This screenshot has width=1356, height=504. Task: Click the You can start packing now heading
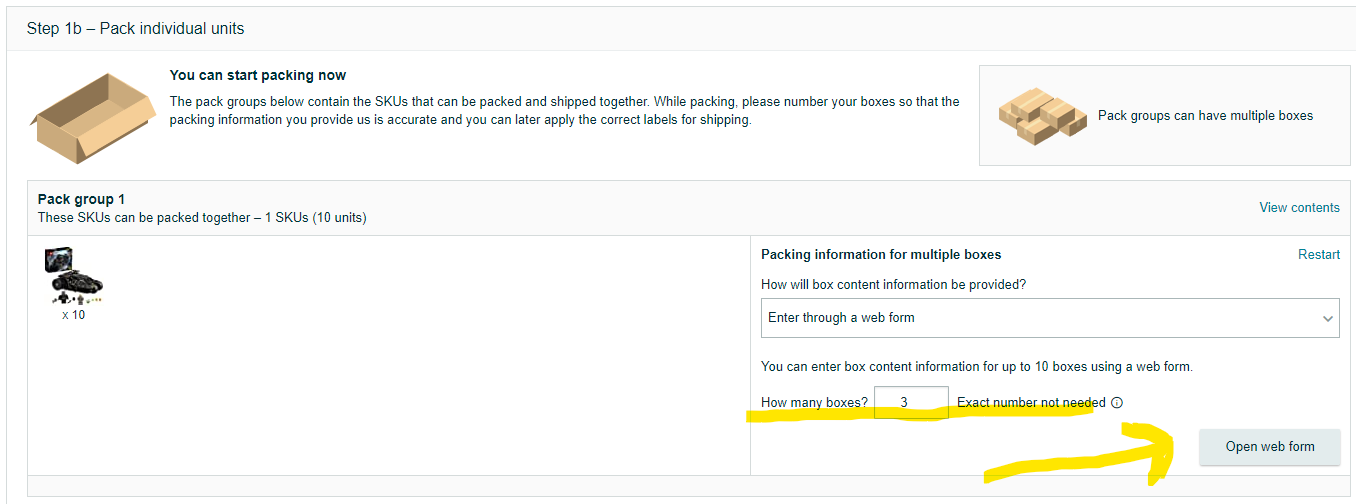(x=258, y=75)
